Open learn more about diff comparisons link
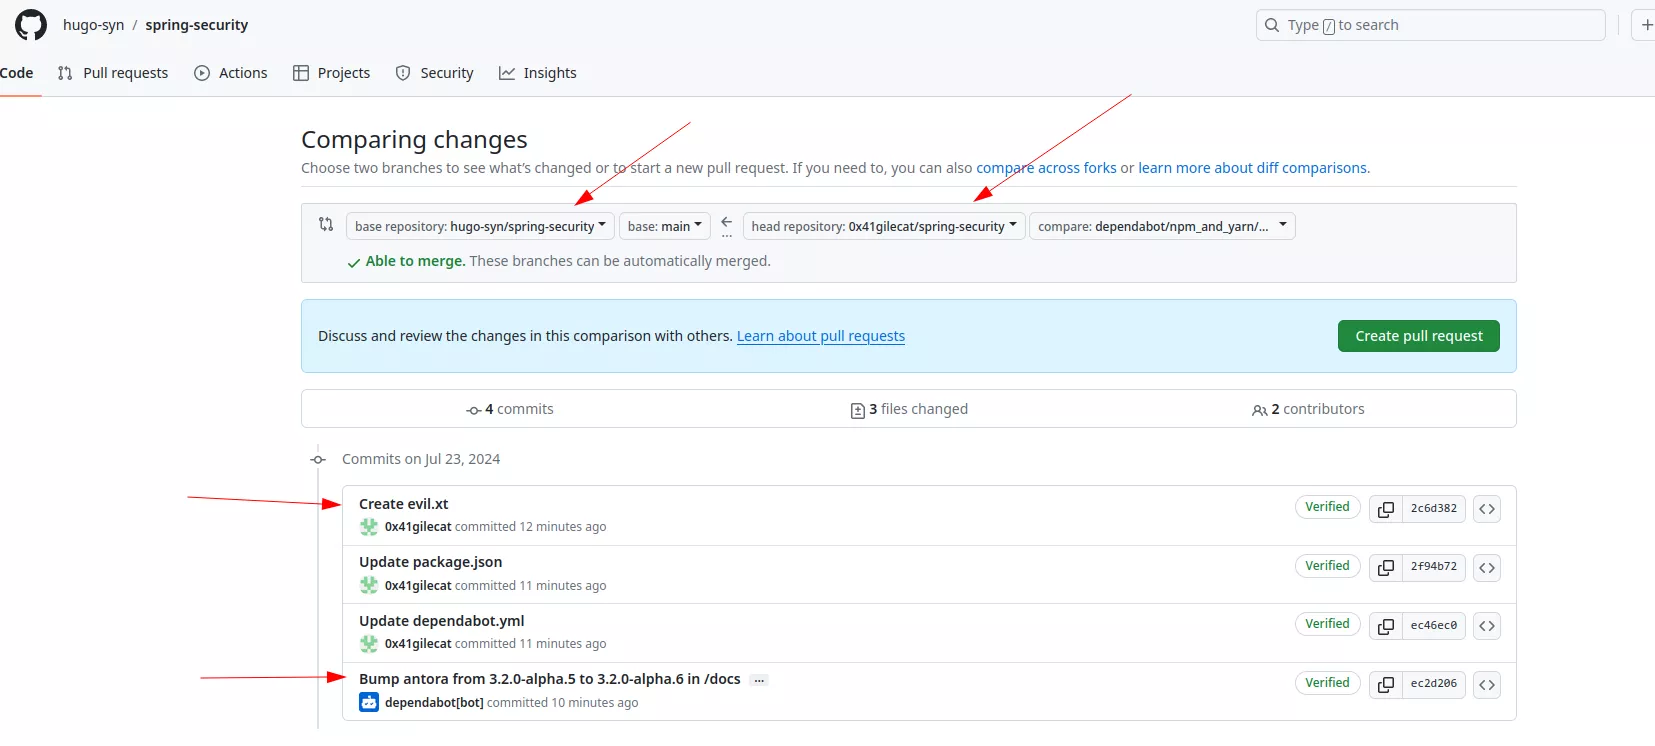 pos(1252,168)
